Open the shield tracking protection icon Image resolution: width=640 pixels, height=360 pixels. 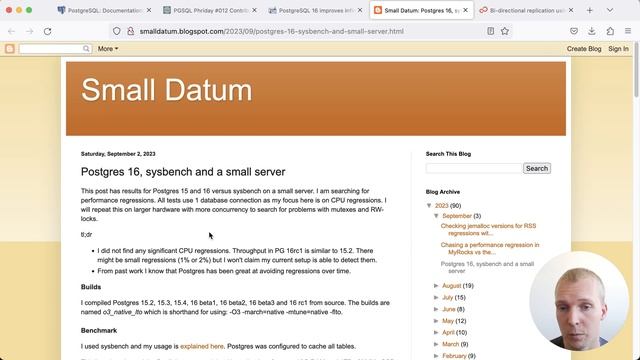[117, 31]
